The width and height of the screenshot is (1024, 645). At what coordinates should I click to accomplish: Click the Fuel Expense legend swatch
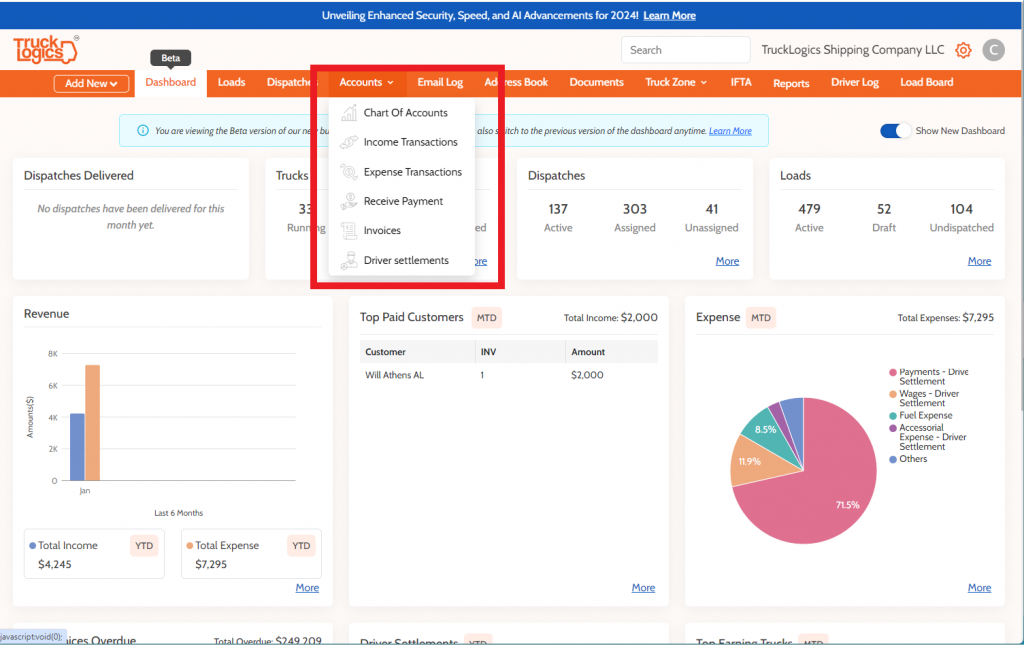pos(893,416)
